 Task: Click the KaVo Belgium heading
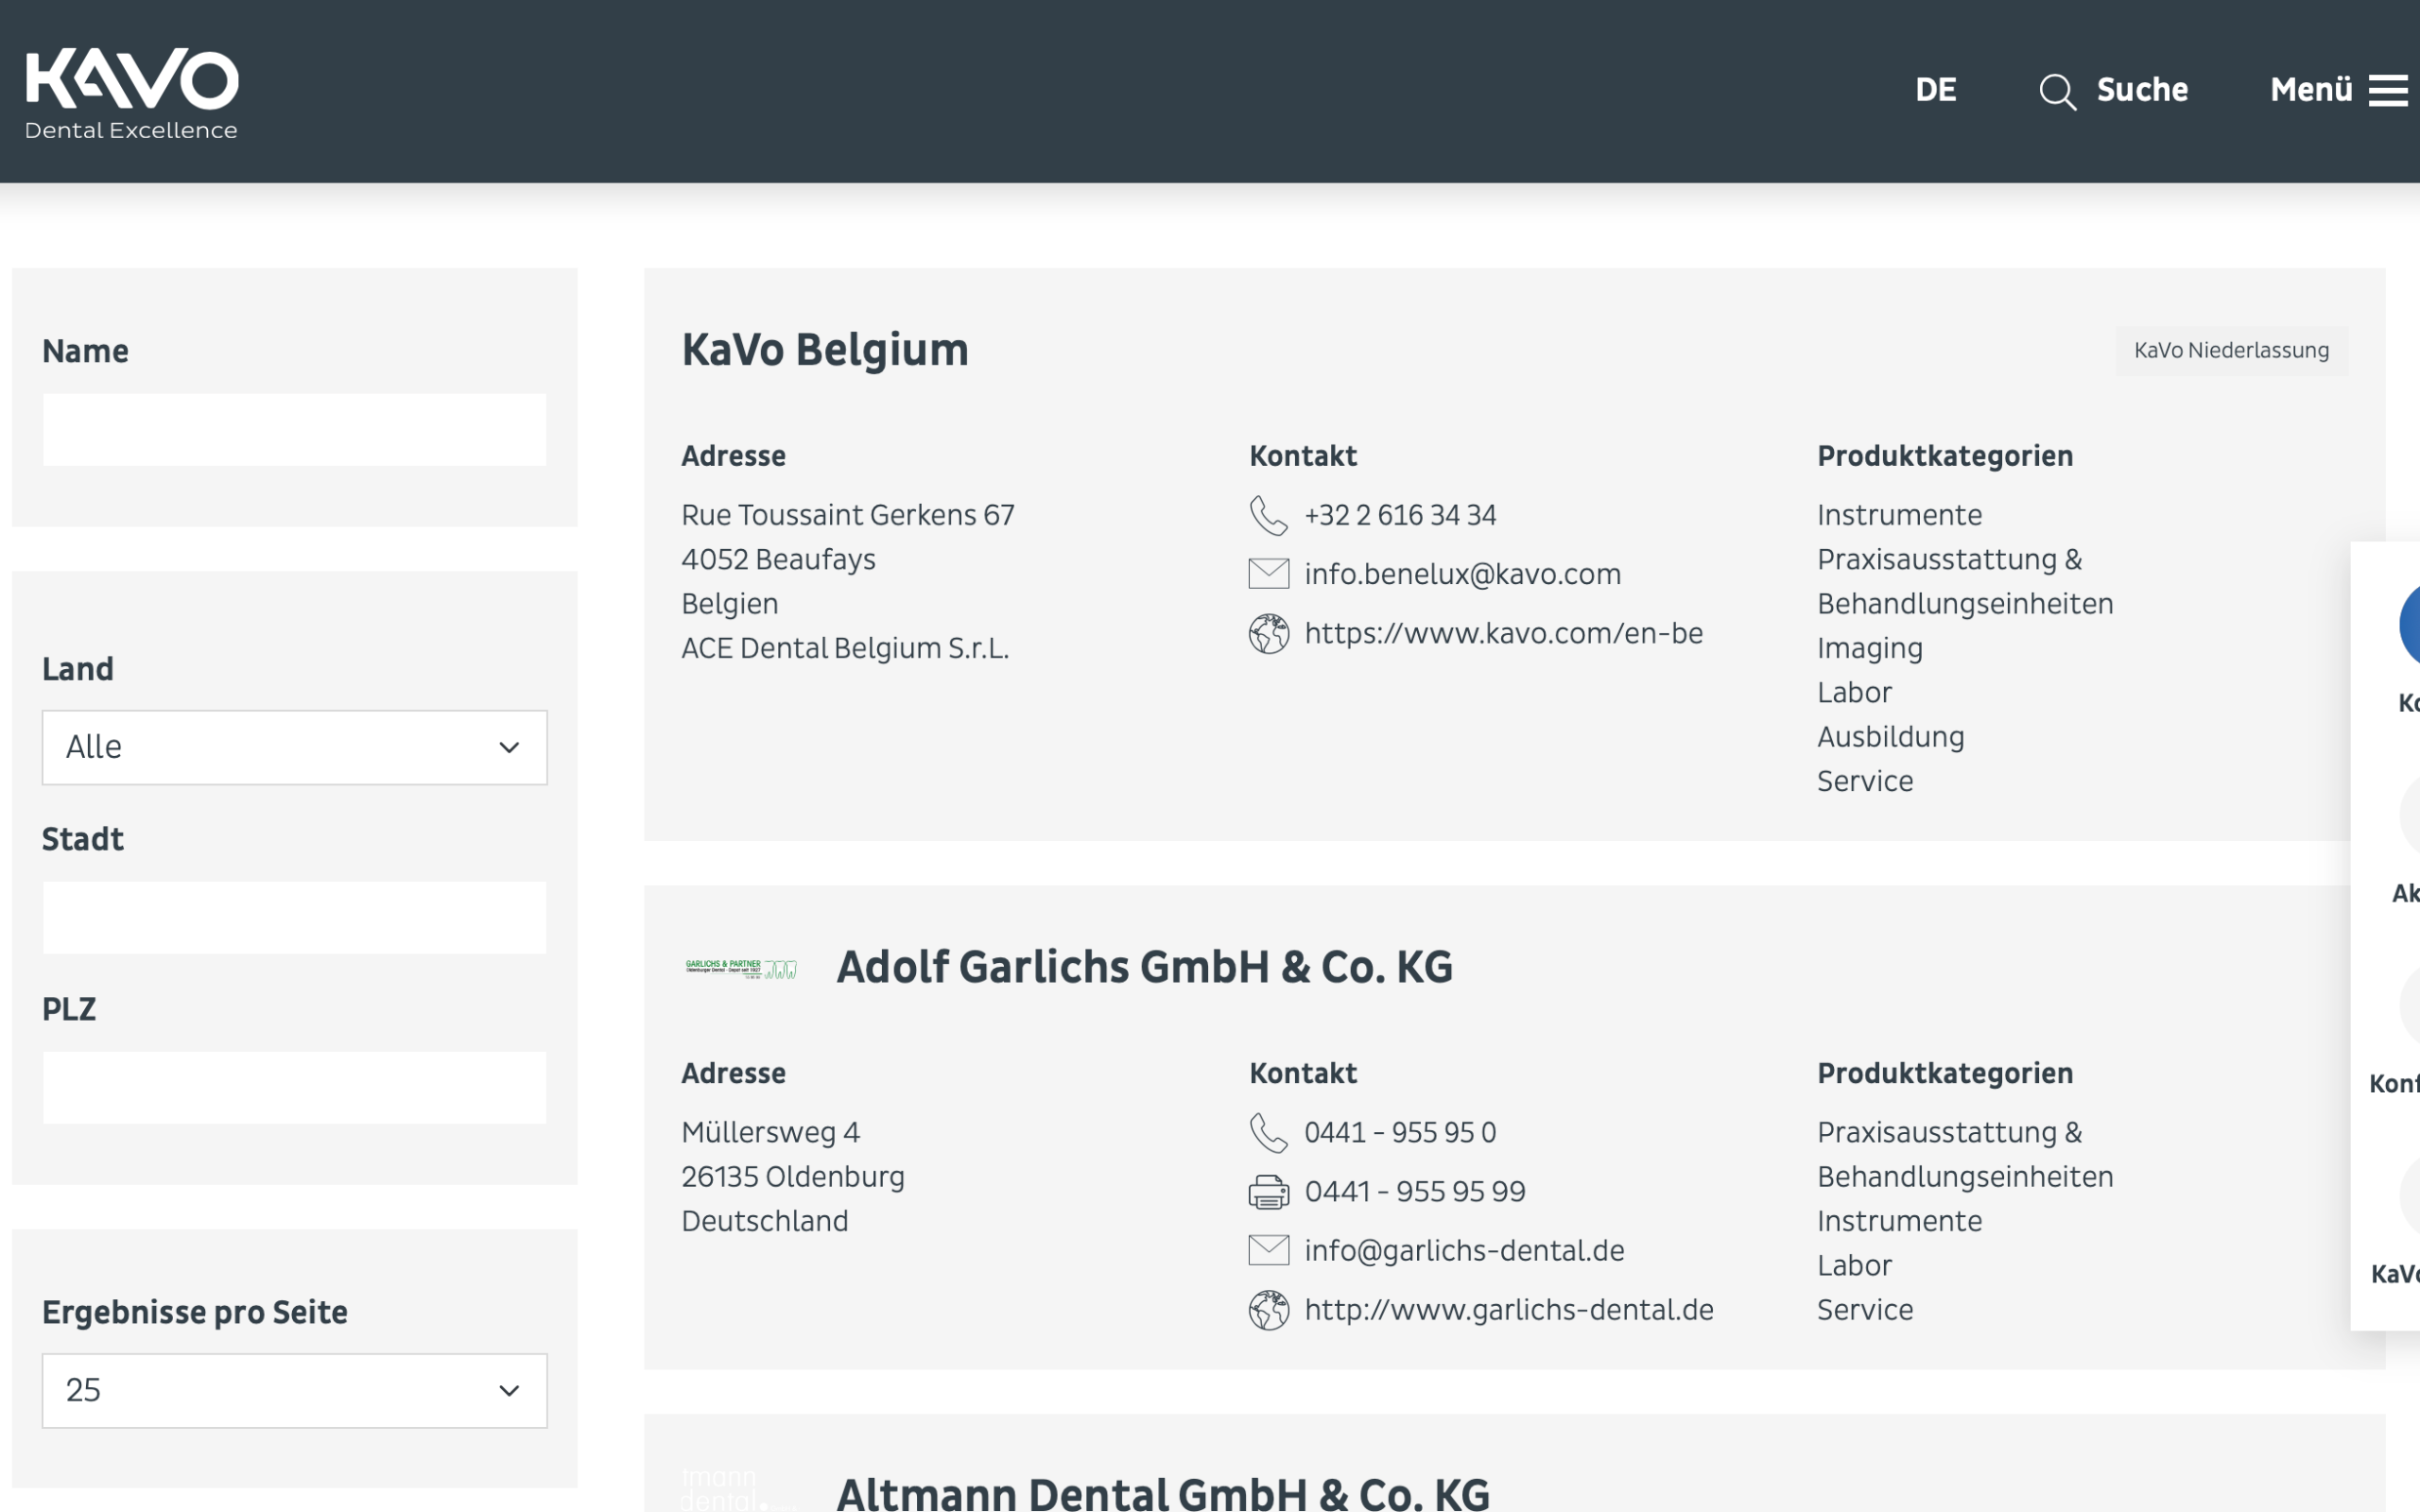[825, 350]
